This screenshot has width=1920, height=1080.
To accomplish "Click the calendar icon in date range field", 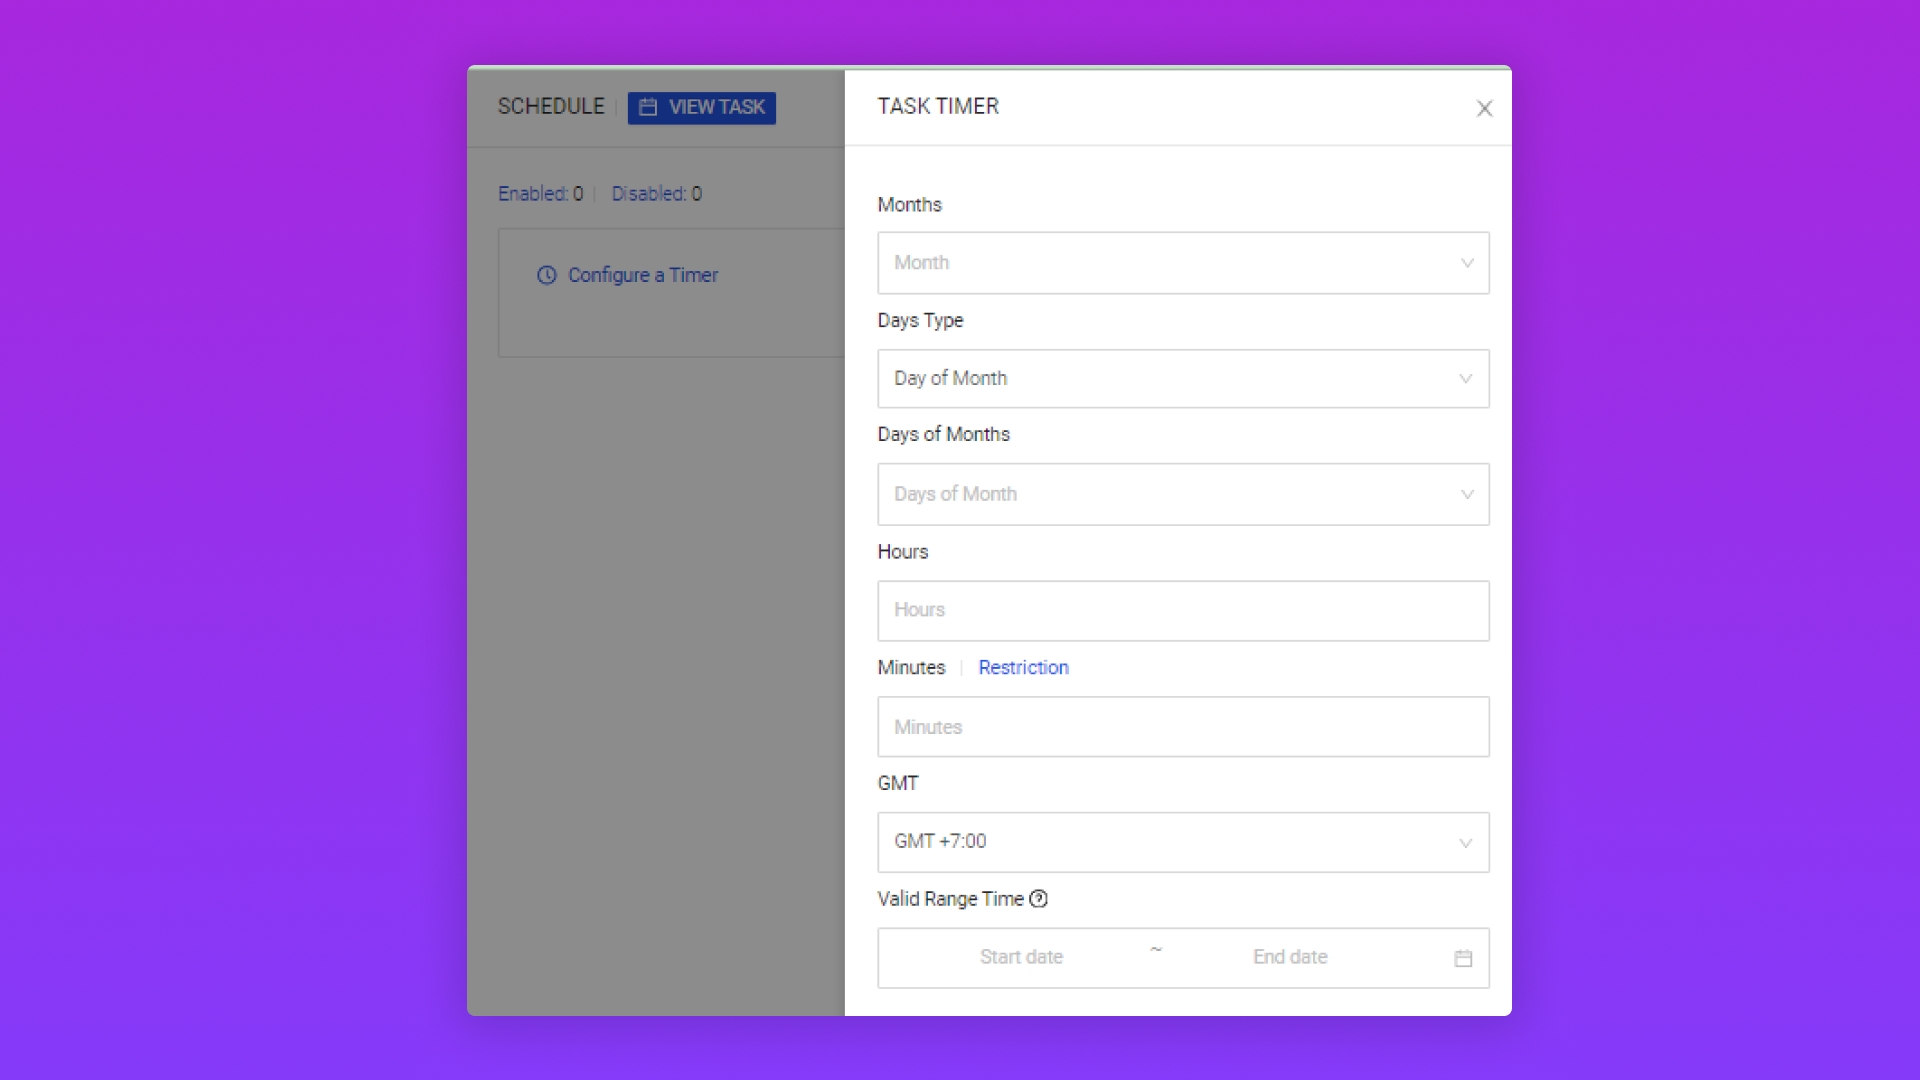I will pyautogui.click(x=1463, y=958).
